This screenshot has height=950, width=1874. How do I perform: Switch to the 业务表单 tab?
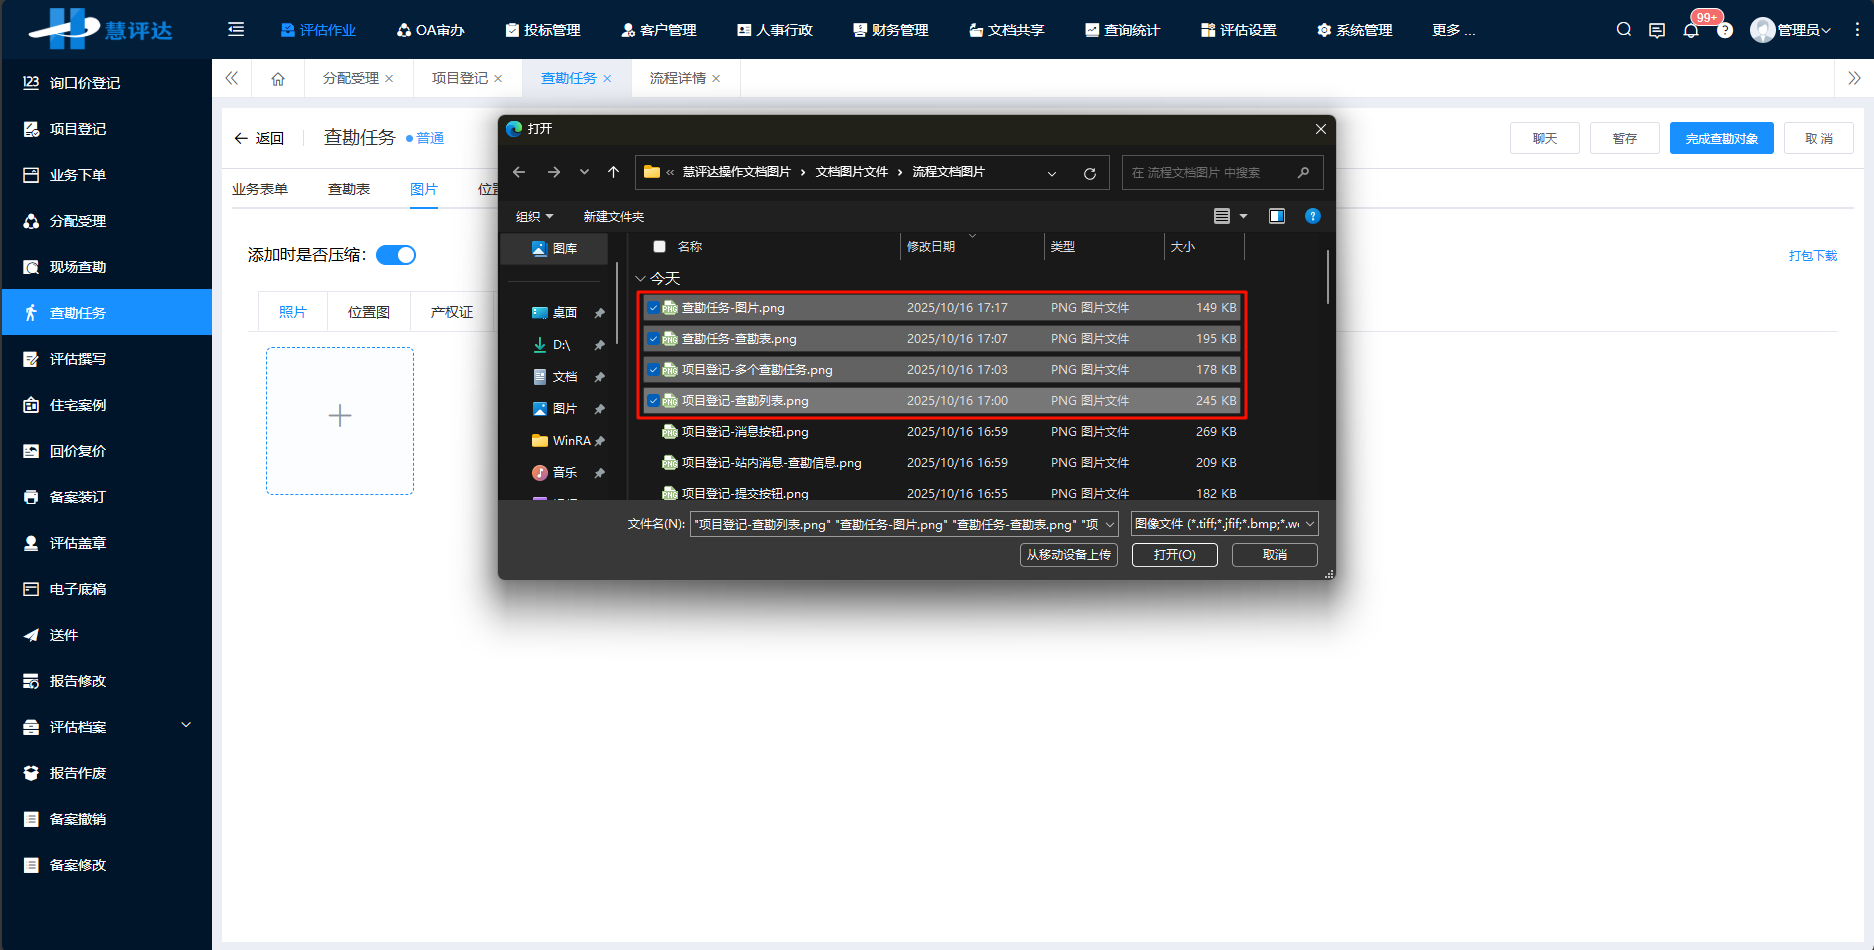(x=259, y=188)
